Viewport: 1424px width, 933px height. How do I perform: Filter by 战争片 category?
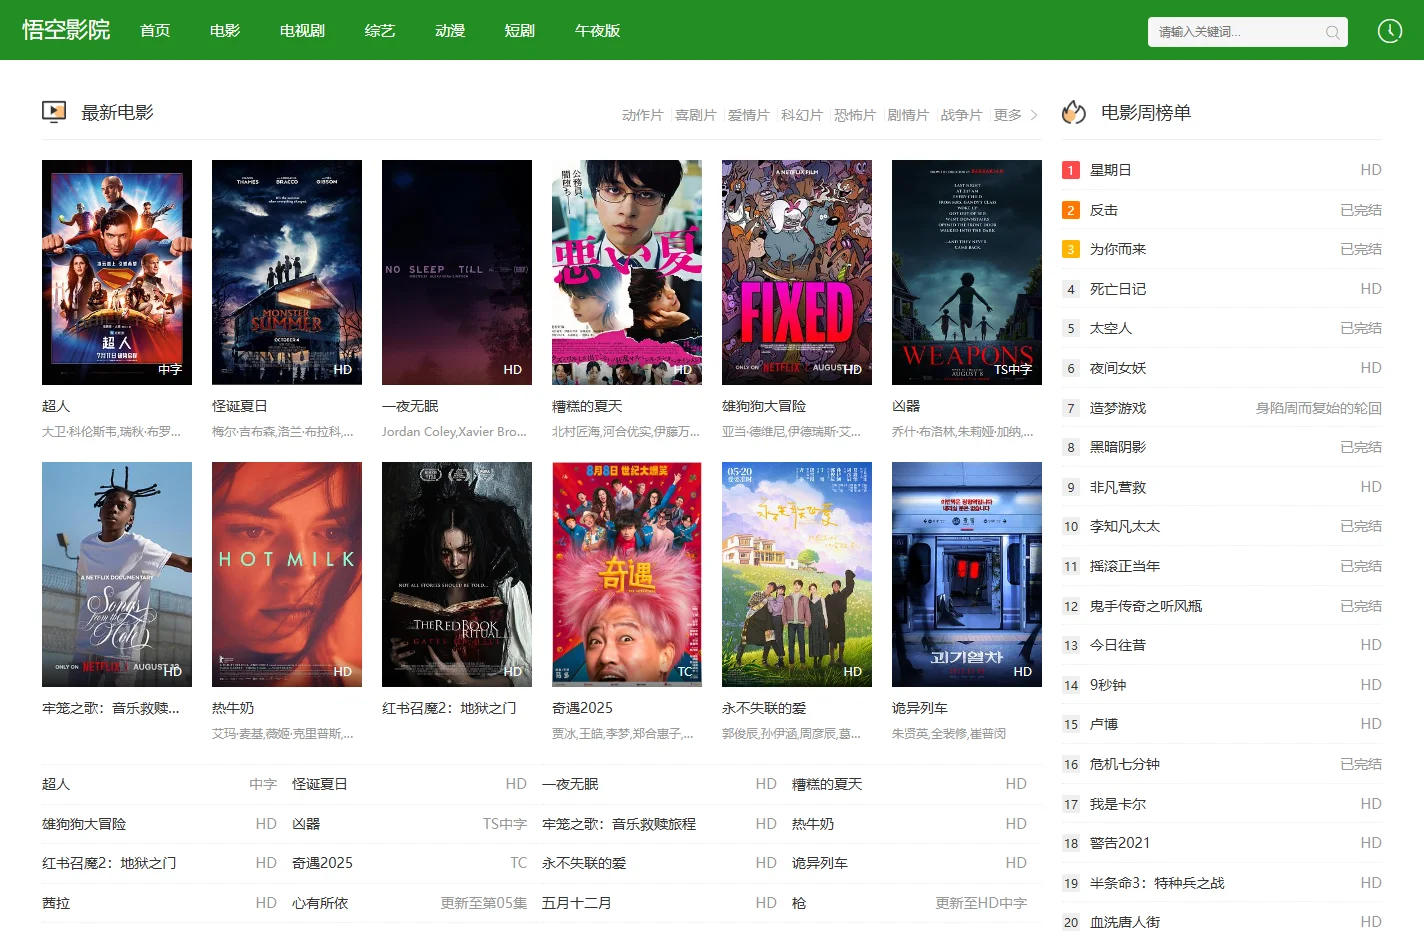tap(961, 115)
